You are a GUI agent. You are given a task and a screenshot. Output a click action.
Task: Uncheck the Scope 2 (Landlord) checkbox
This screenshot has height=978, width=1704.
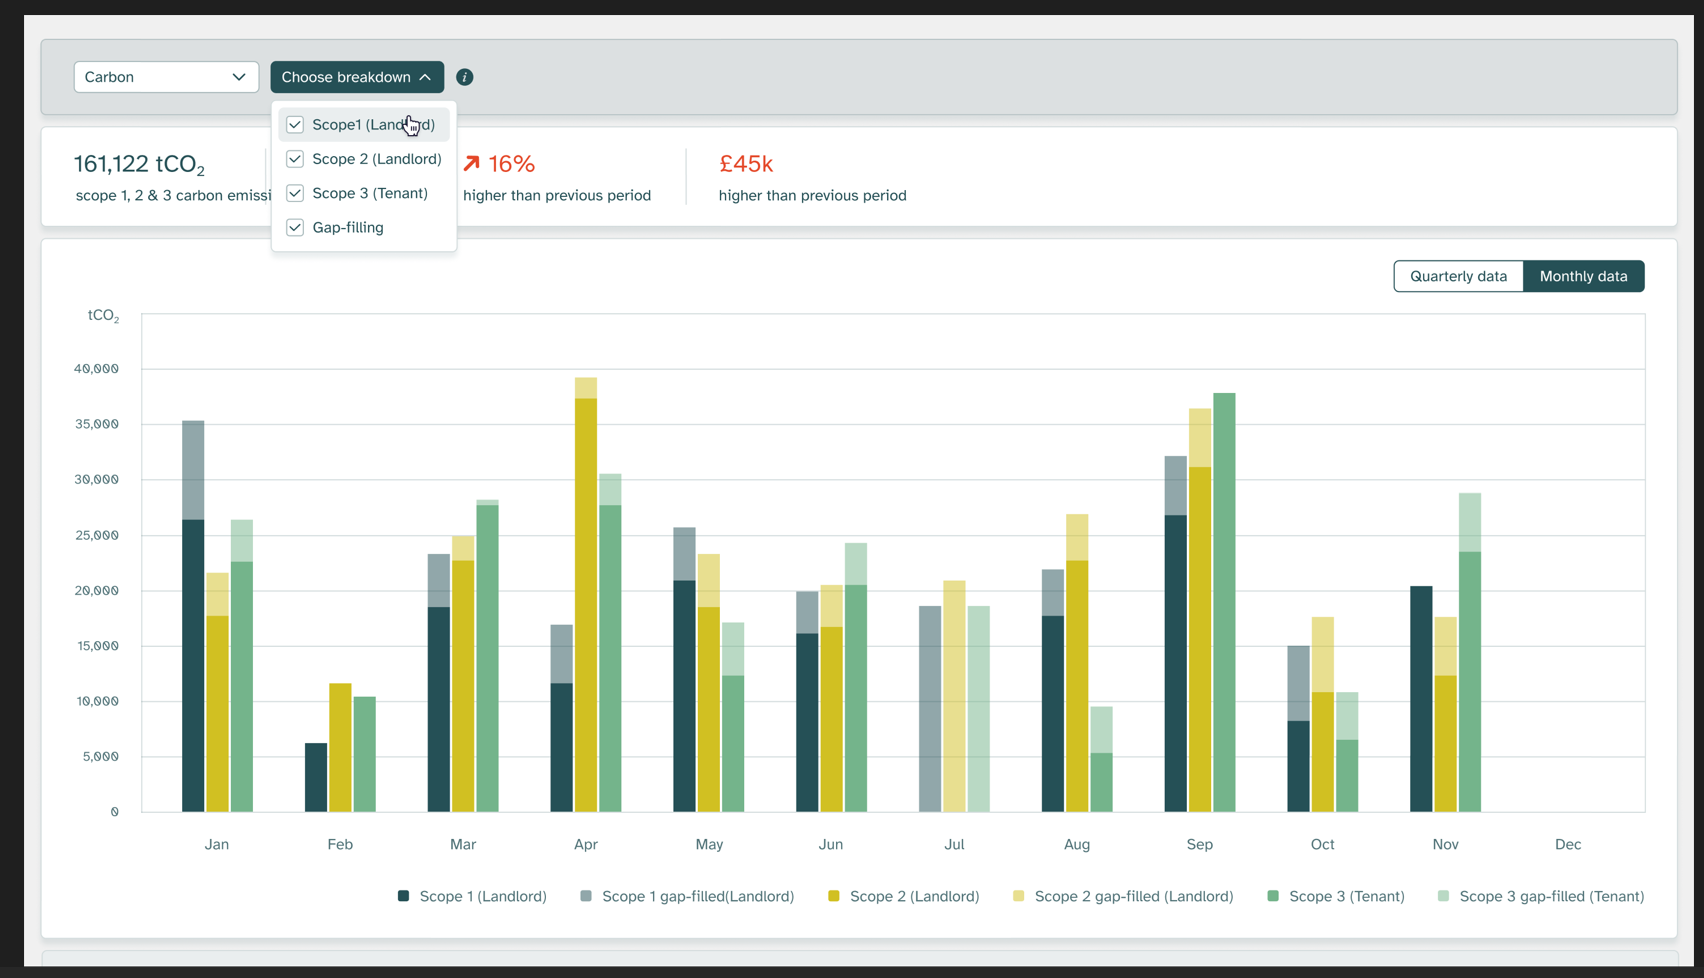pyautogui.click(x=295, y=159)
